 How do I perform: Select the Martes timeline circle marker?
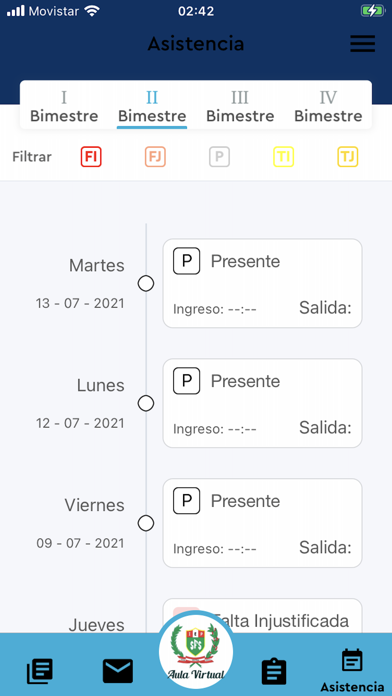[x=146, y=283]
